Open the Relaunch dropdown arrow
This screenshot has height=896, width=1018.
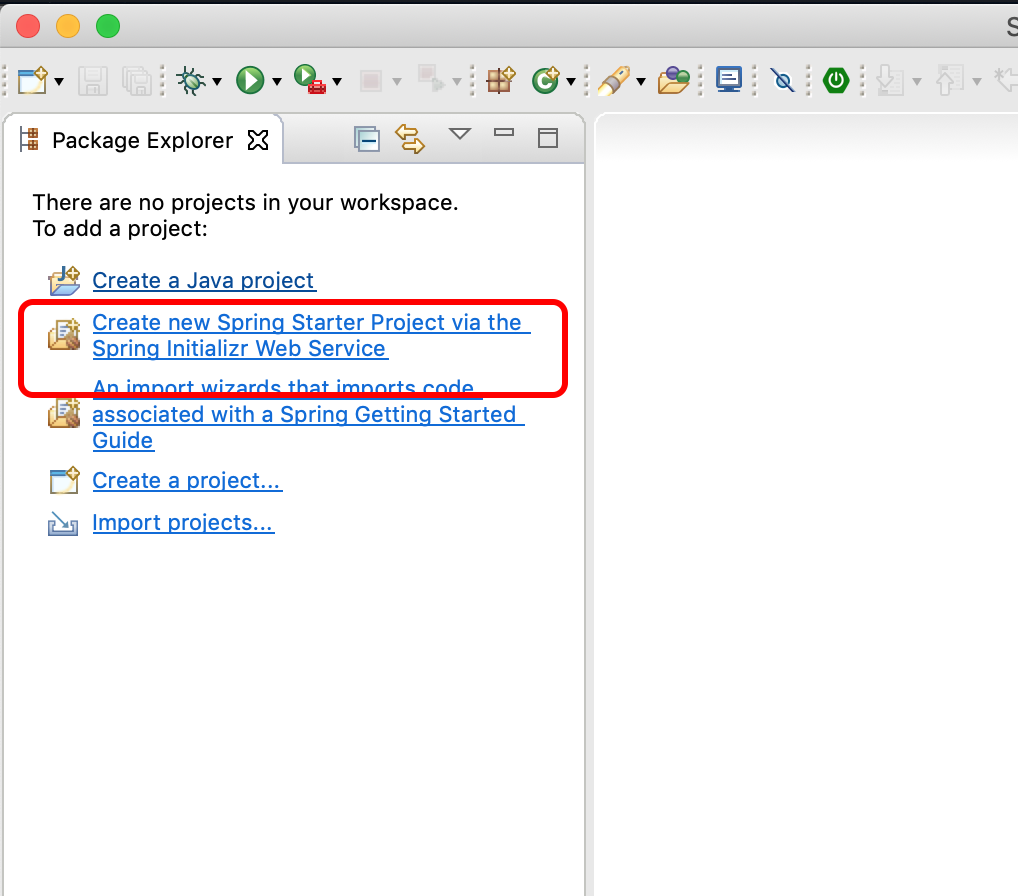point(456,82)
